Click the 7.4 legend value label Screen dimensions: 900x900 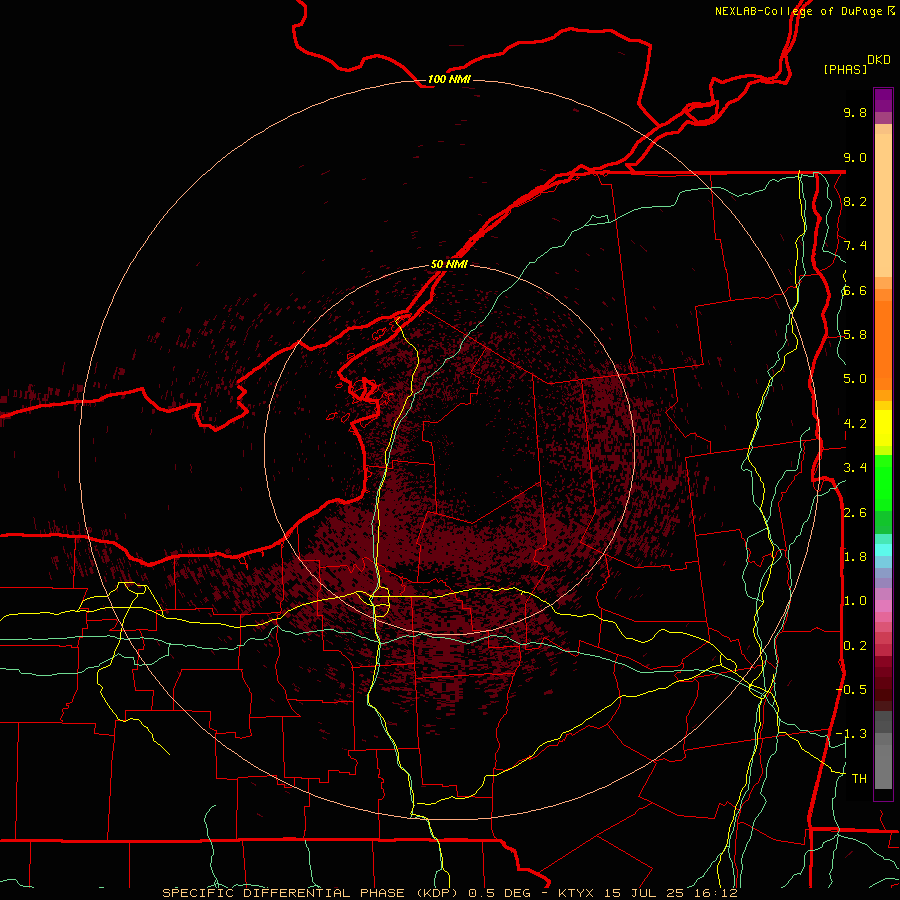(x=855, y=246)
